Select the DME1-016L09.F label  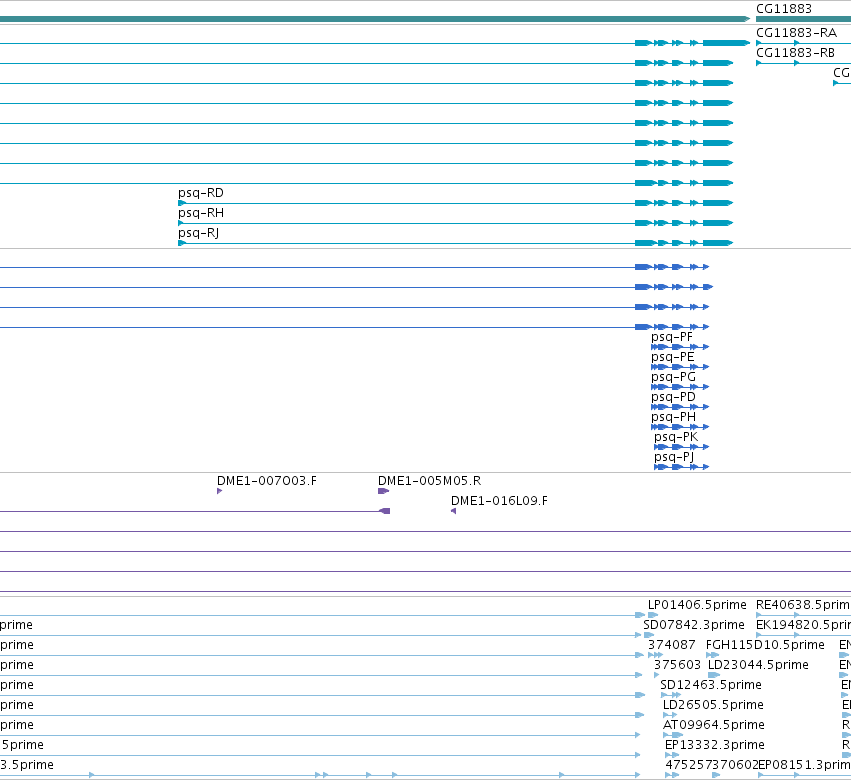pyautogui.click(x=499, y=501)
